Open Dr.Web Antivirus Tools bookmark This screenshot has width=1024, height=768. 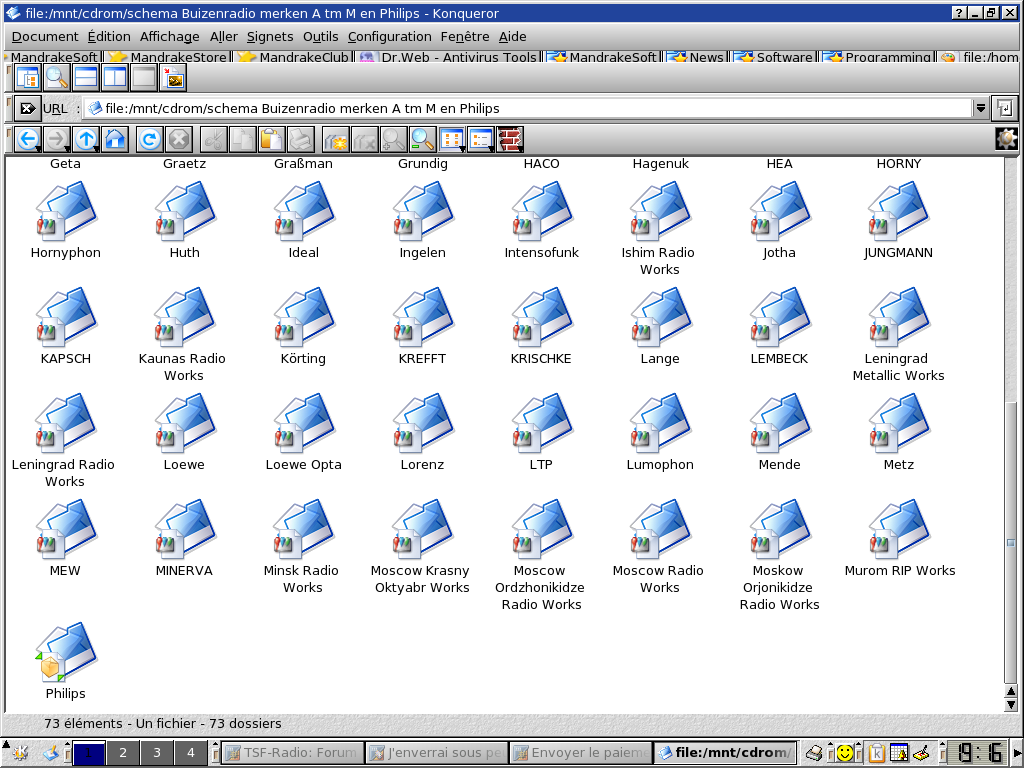click(449, 57)
